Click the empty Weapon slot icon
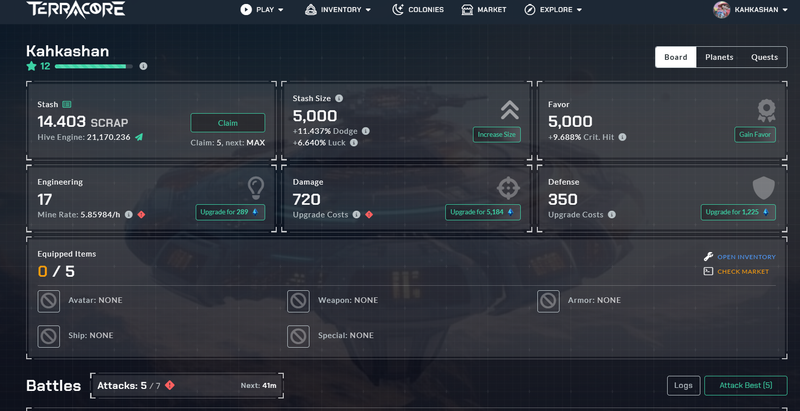Image resolution: width=800 pixels, height=411 pixels. pyautogui.click(x=299, y=300)
